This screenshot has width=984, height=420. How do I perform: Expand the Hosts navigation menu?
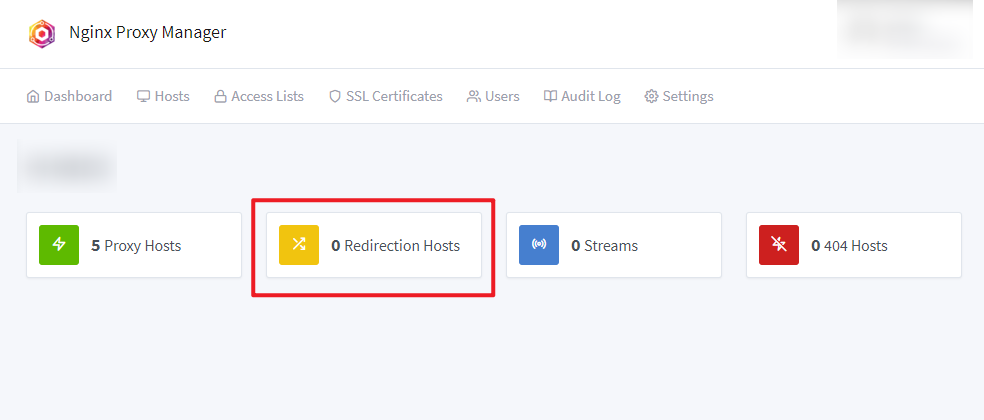pos(163,97)
